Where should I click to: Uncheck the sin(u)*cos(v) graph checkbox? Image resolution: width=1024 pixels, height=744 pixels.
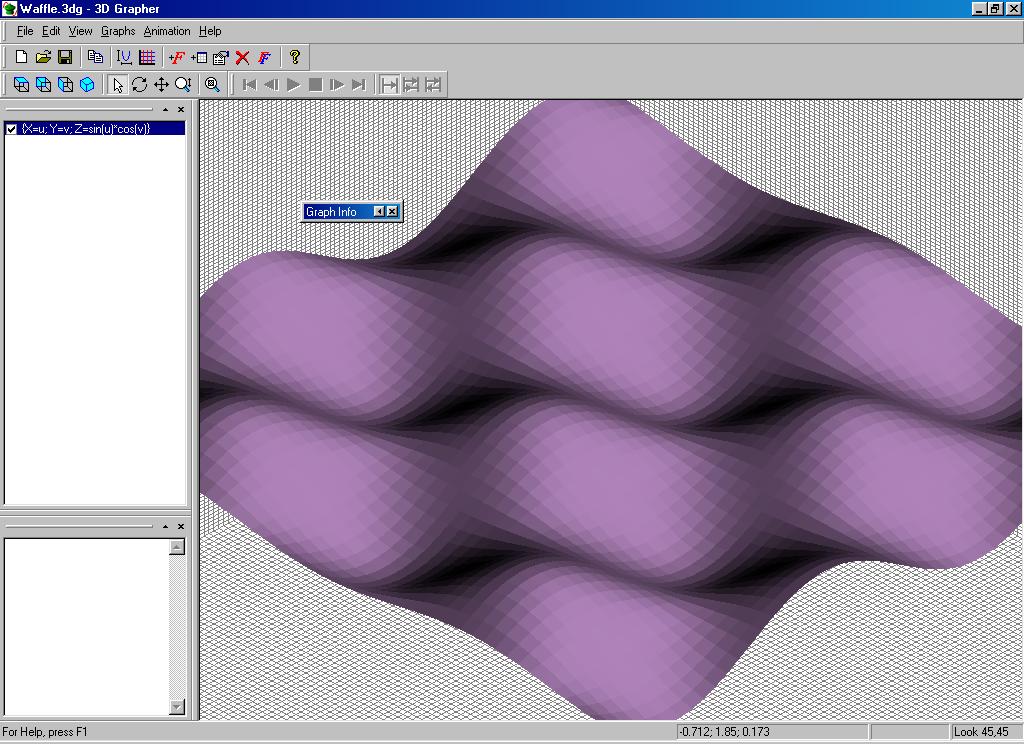(11, 129)
